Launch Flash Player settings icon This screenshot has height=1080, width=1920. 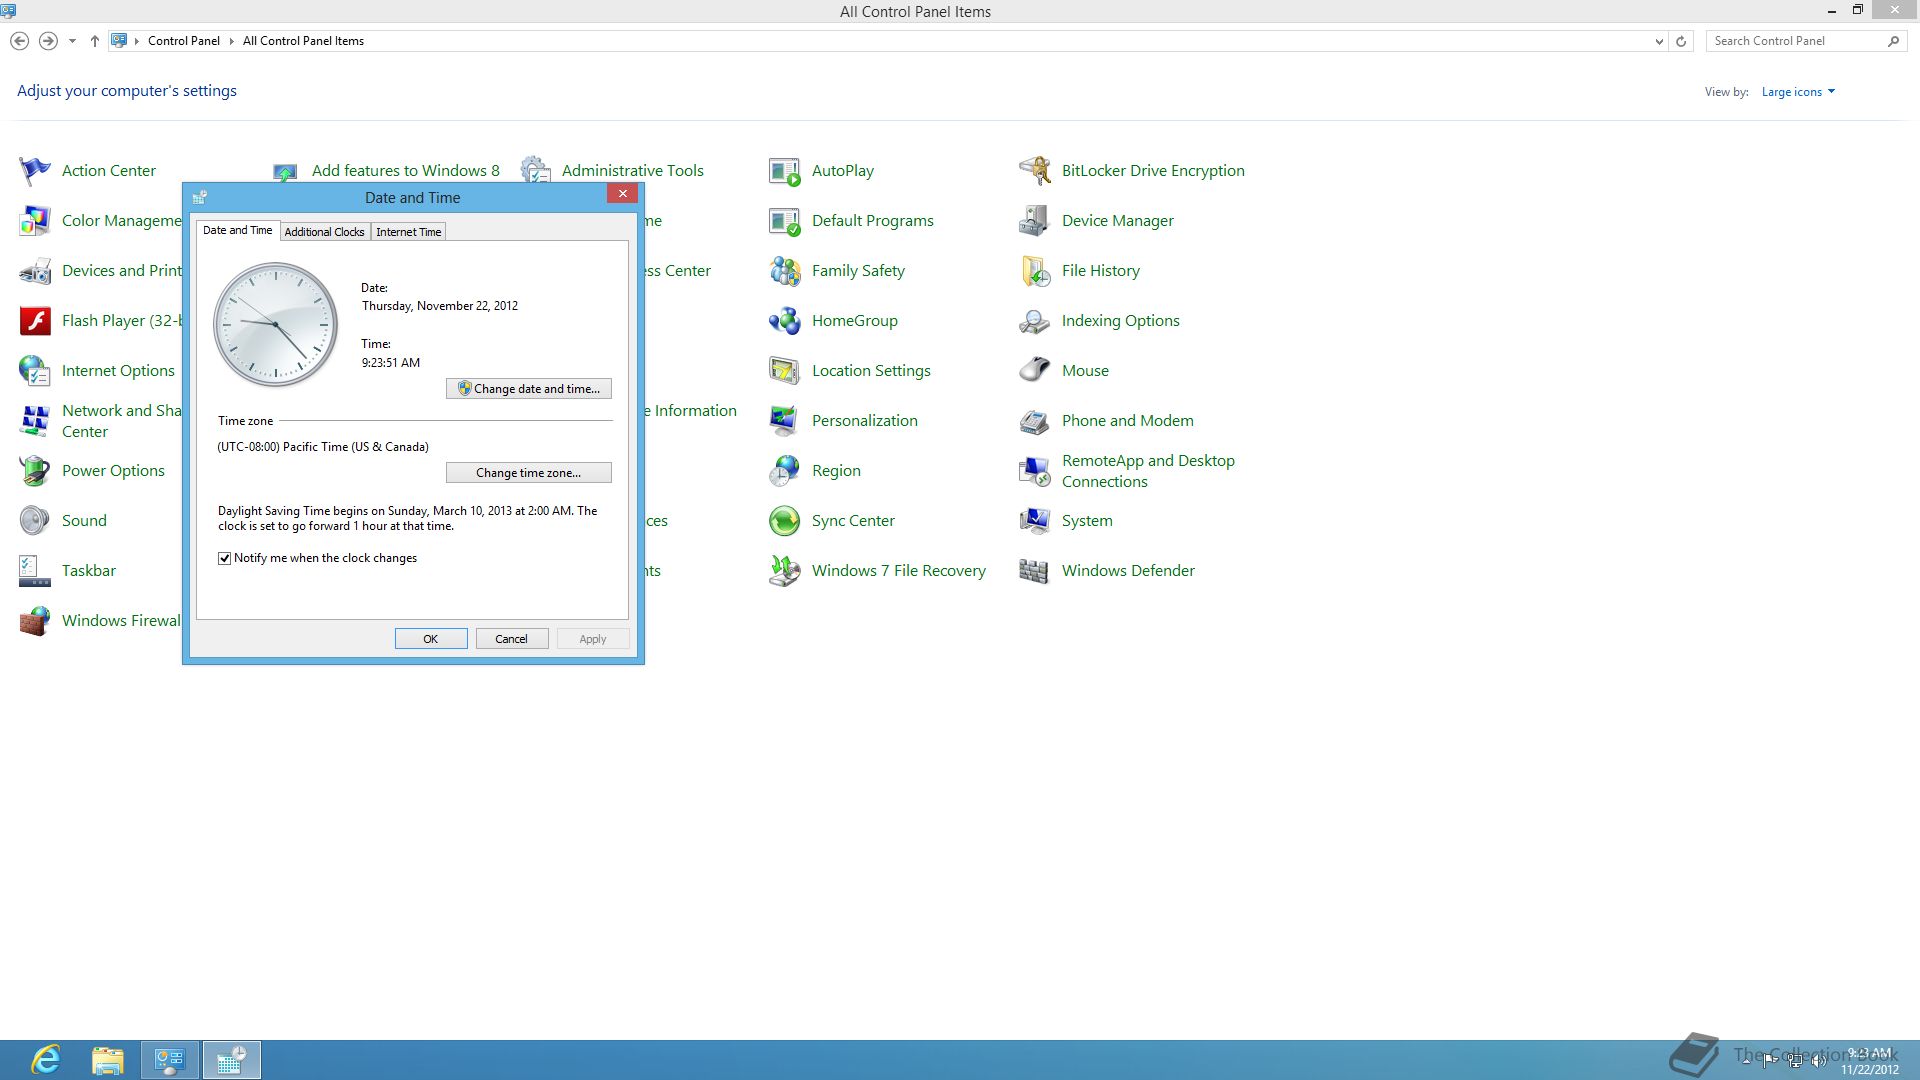pyautogui.click(x=35, y=321)
